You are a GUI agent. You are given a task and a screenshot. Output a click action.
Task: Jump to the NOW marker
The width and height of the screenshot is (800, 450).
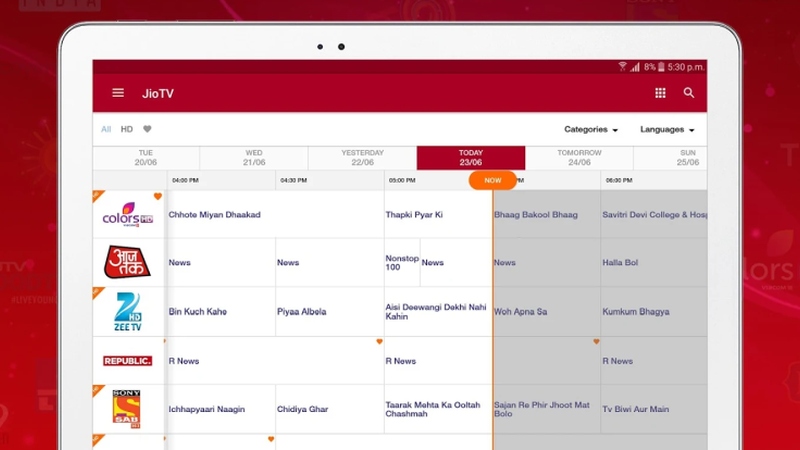pyautogui.click(x=492, y=180)
